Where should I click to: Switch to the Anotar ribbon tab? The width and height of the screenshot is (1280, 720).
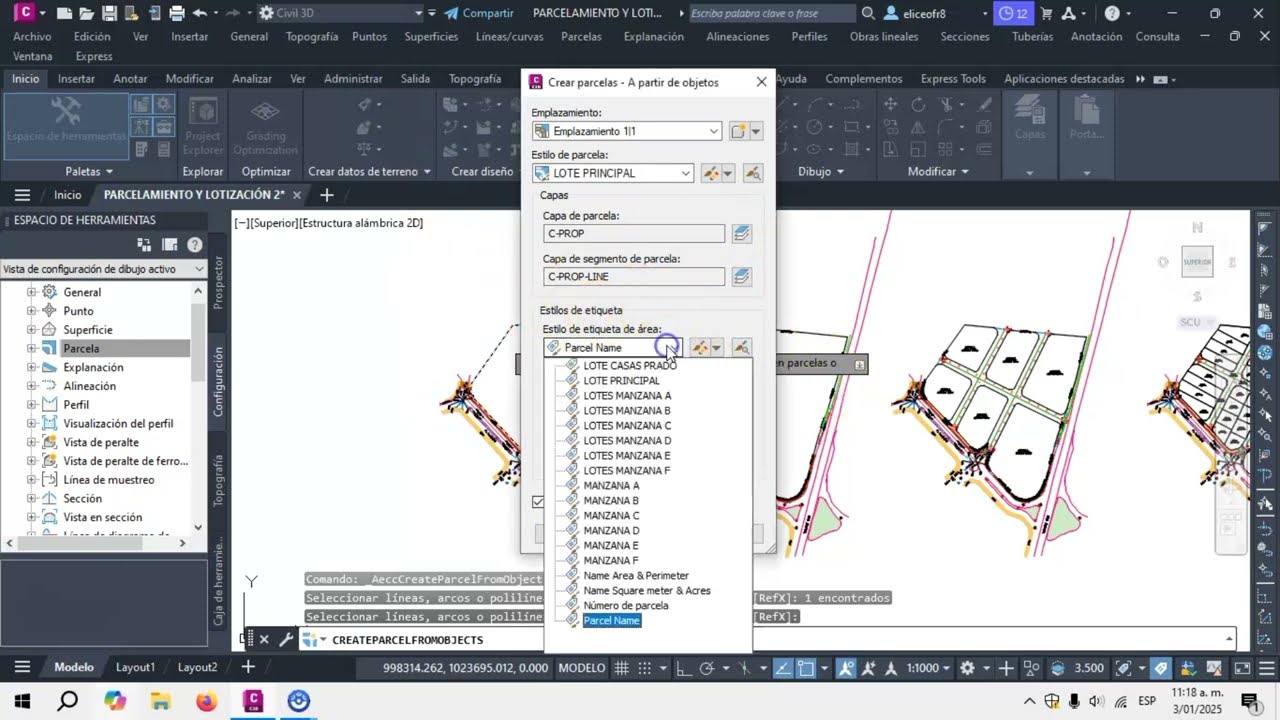tap(130, 79)
